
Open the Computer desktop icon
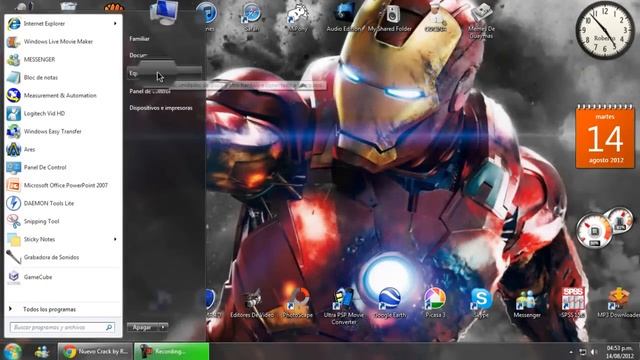tap(163, 13)
